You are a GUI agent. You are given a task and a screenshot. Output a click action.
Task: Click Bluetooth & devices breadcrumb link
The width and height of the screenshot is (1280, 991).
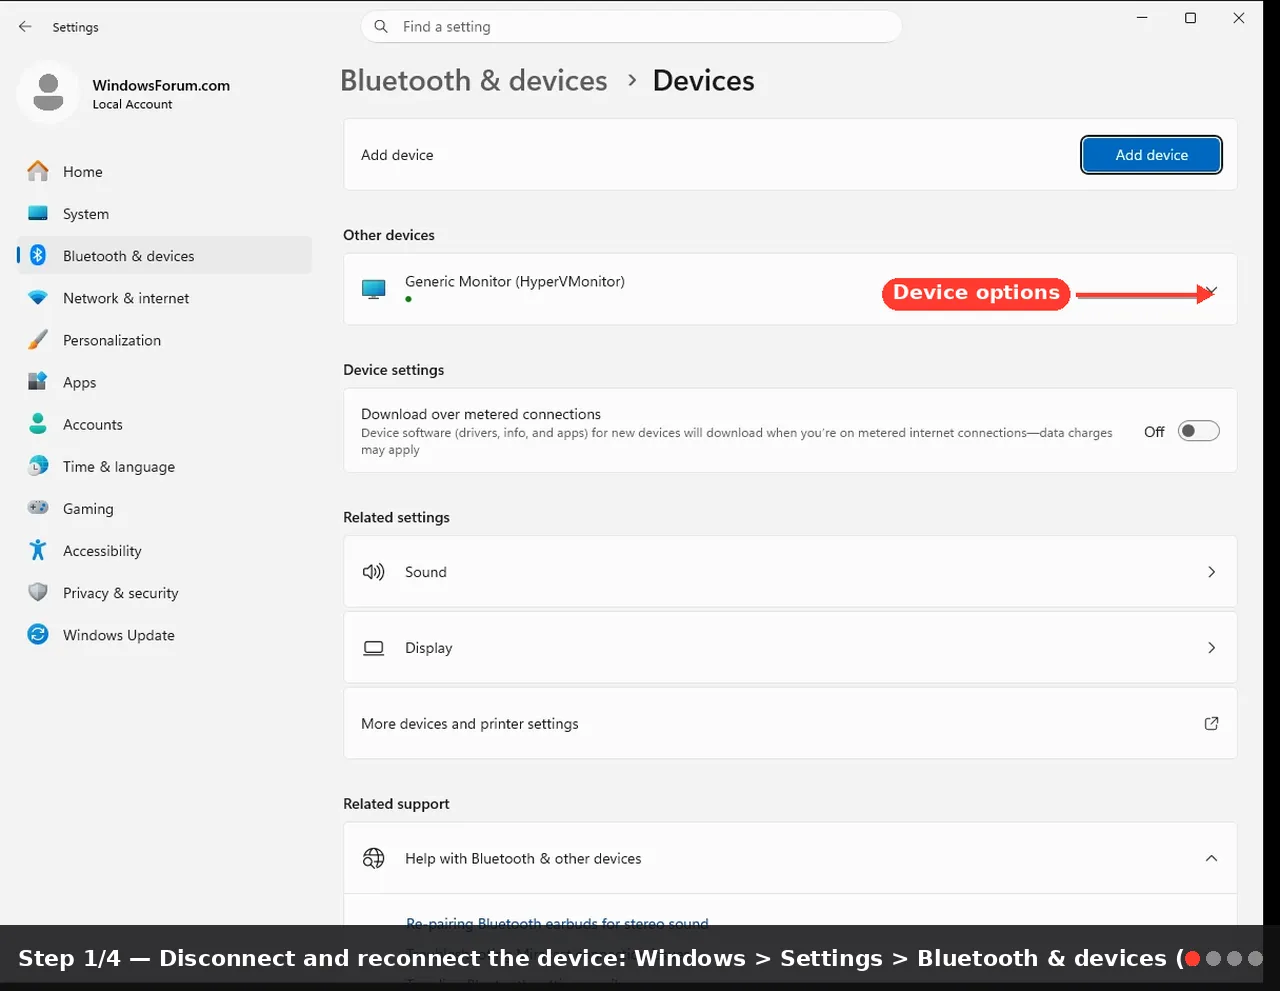pyautogui.click(x=474, y=80)
